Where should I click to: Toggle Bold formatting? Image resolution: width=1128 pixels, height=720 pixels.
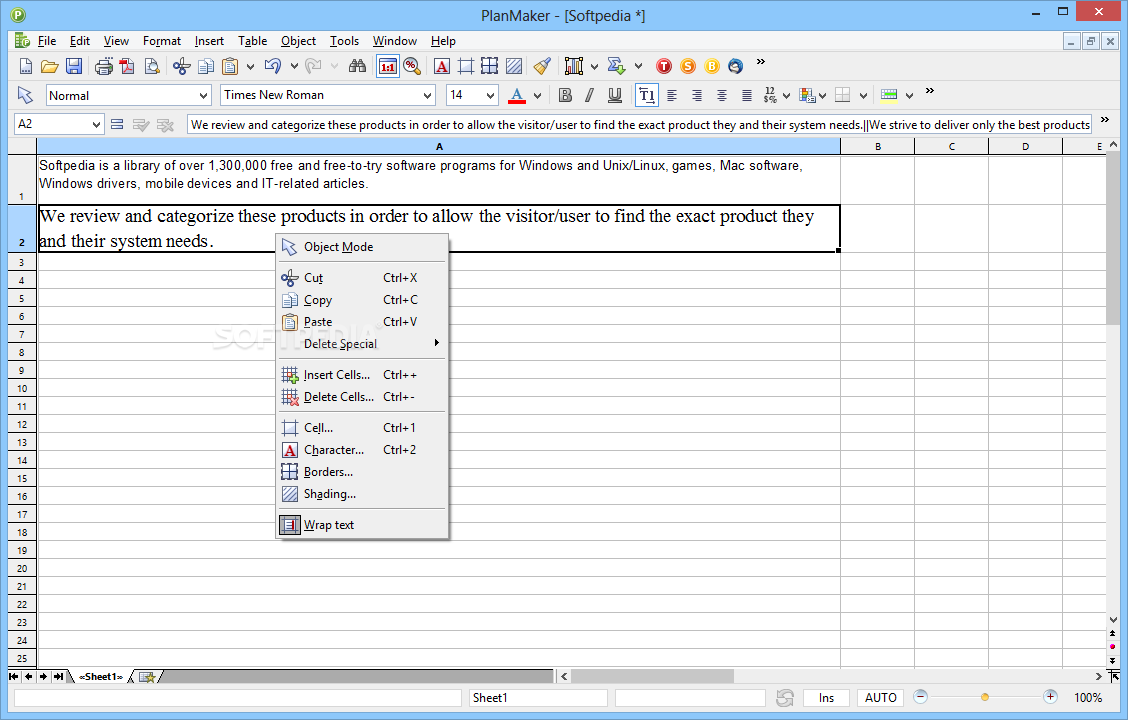(565, 95)
